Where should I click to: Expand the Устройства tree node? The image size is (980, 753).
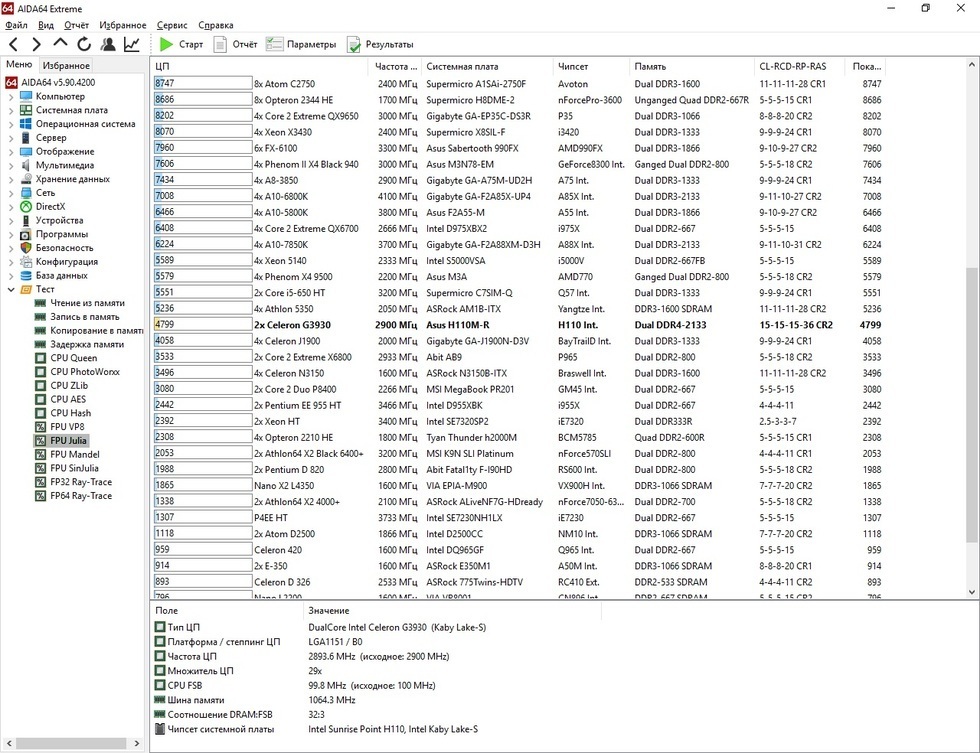[x=11, y=221]
